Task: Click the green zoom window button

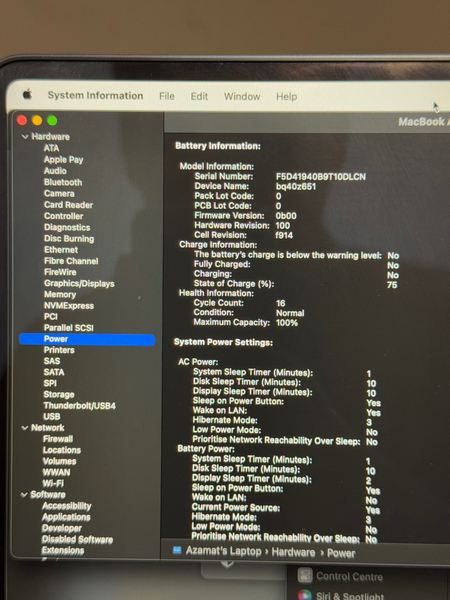Action: point(52,121)
